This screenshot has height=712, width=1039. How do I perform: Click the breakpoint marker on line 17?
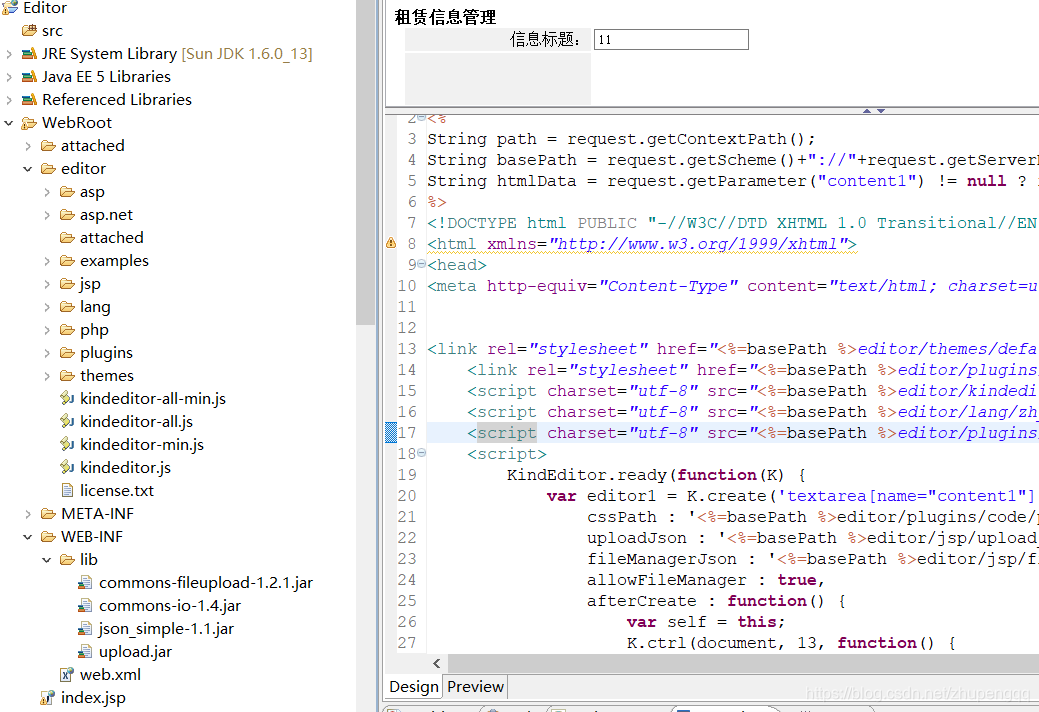pyautogui.click(x=391, y=432)
